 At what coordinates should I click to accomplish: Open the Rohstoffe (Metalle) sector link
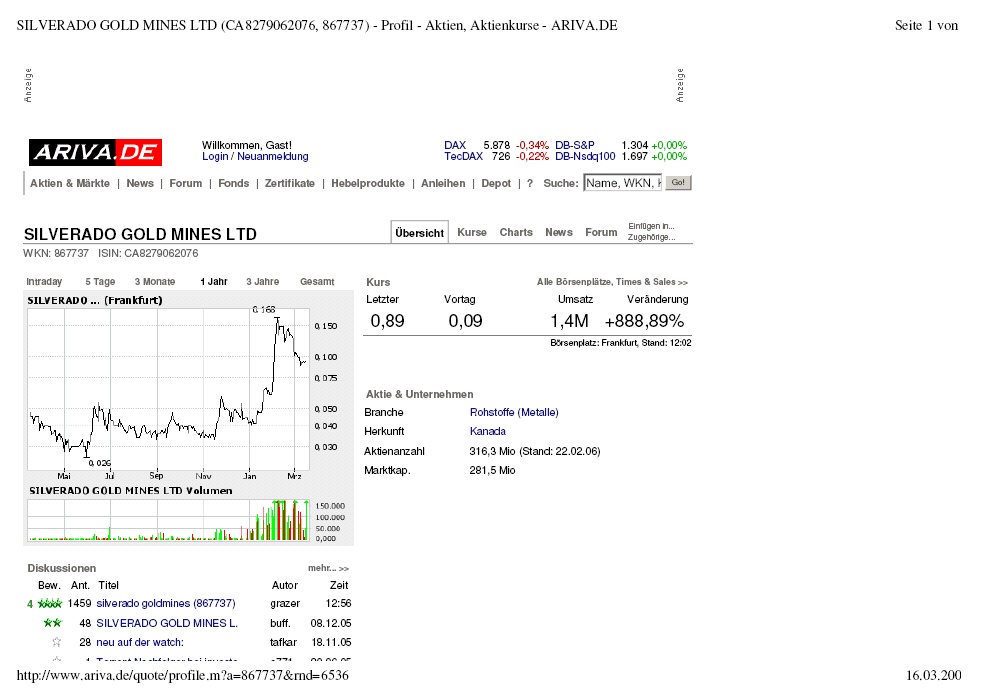point(514,413)
